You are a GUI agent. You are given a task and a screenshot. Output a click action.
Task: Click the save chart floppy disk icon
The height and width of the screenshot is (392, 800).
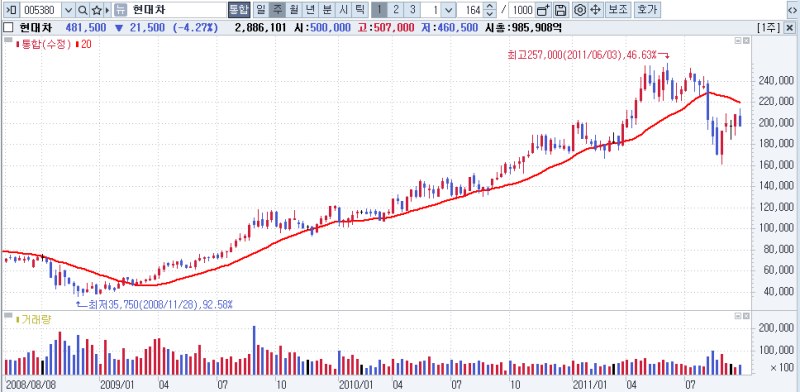pyautogui.click(x=560, y=10)
